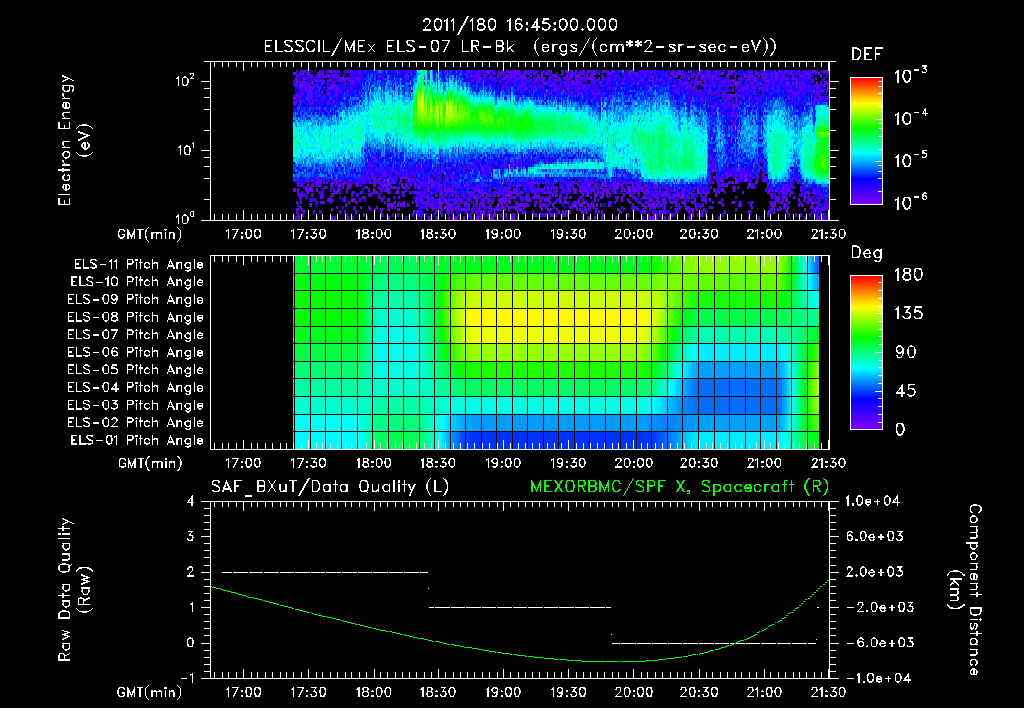Click the green MEXORBMC/SPF X, Spacecraft (R) legend

679,487
